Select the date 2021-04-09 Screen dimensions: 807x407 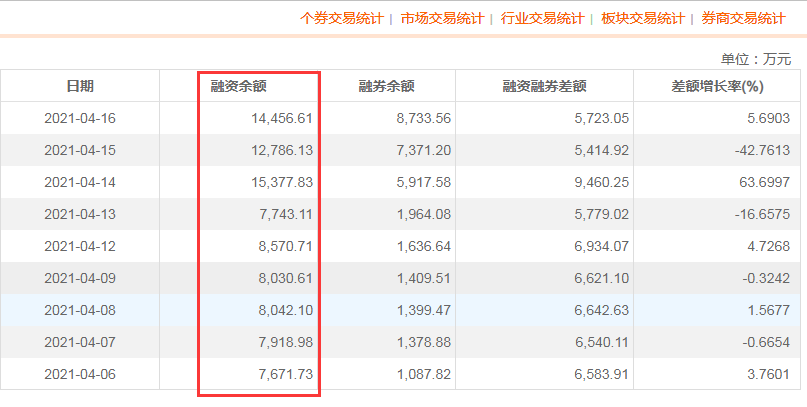[x=80, y=278]
